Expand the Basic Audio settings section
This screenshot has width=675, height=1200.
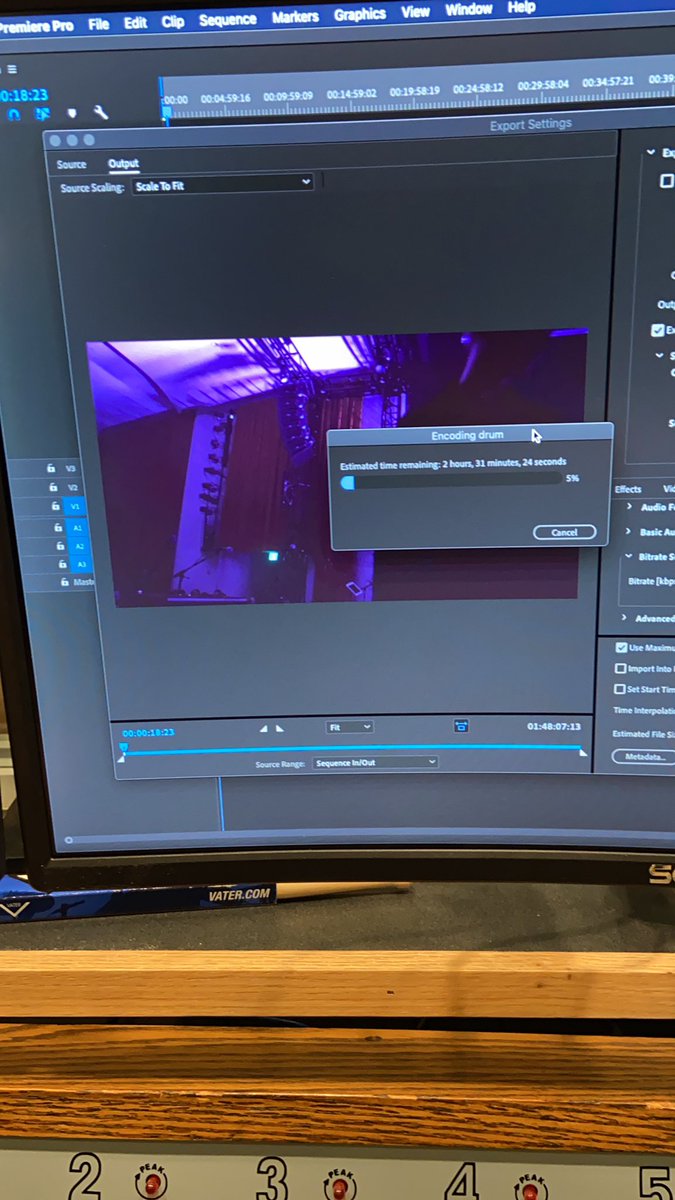tap(629, 532)
